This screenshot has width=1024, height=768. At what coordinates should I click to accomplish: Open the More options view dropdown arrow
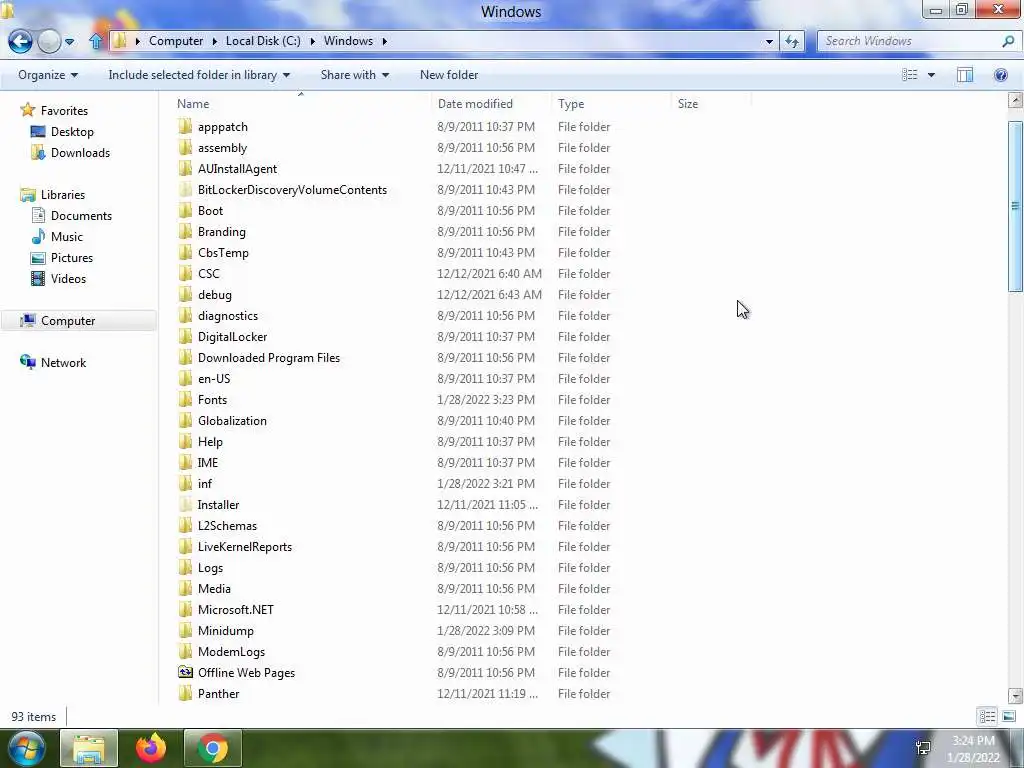(931, 75)
